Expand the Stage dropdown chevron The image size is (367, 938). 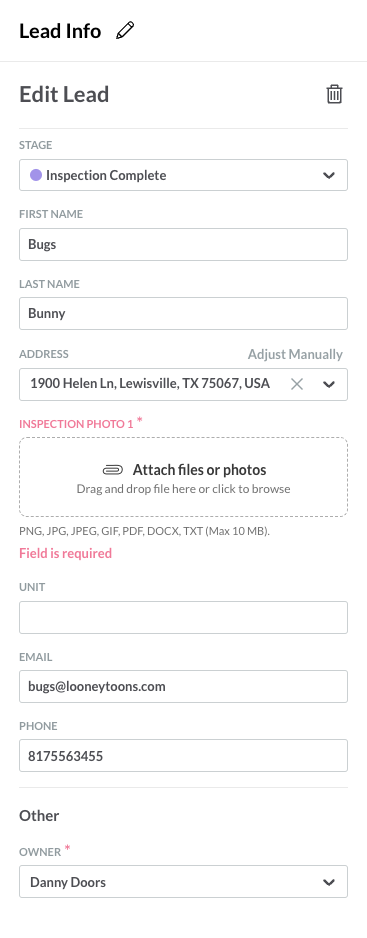pos(329,175)
